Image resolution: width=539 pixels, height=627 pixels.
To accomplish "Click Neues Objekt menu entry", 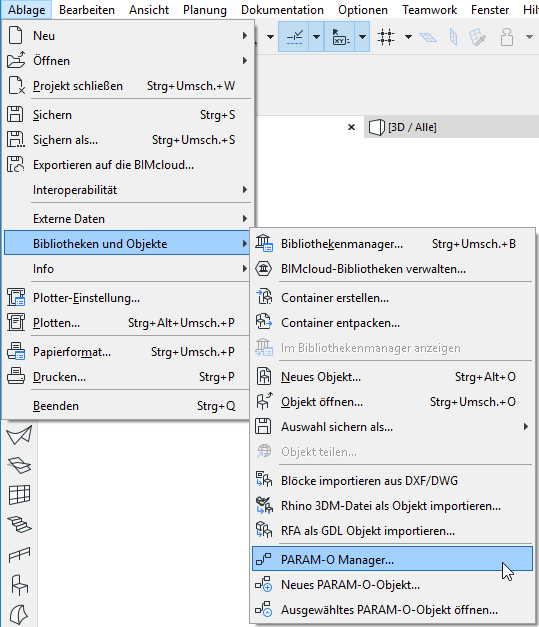I will click(x=392, y=377).
